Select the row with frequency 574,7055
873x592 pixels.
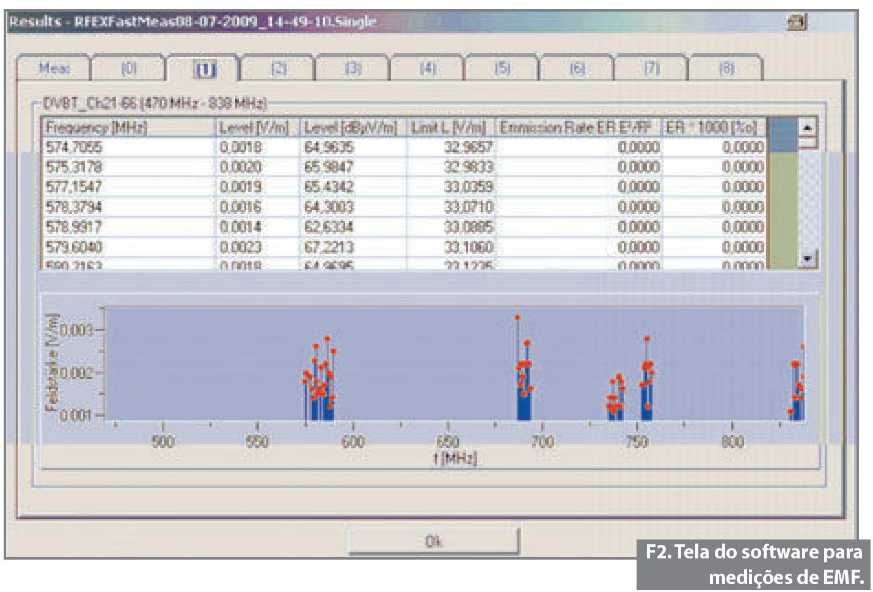click(x=128, y=147)
